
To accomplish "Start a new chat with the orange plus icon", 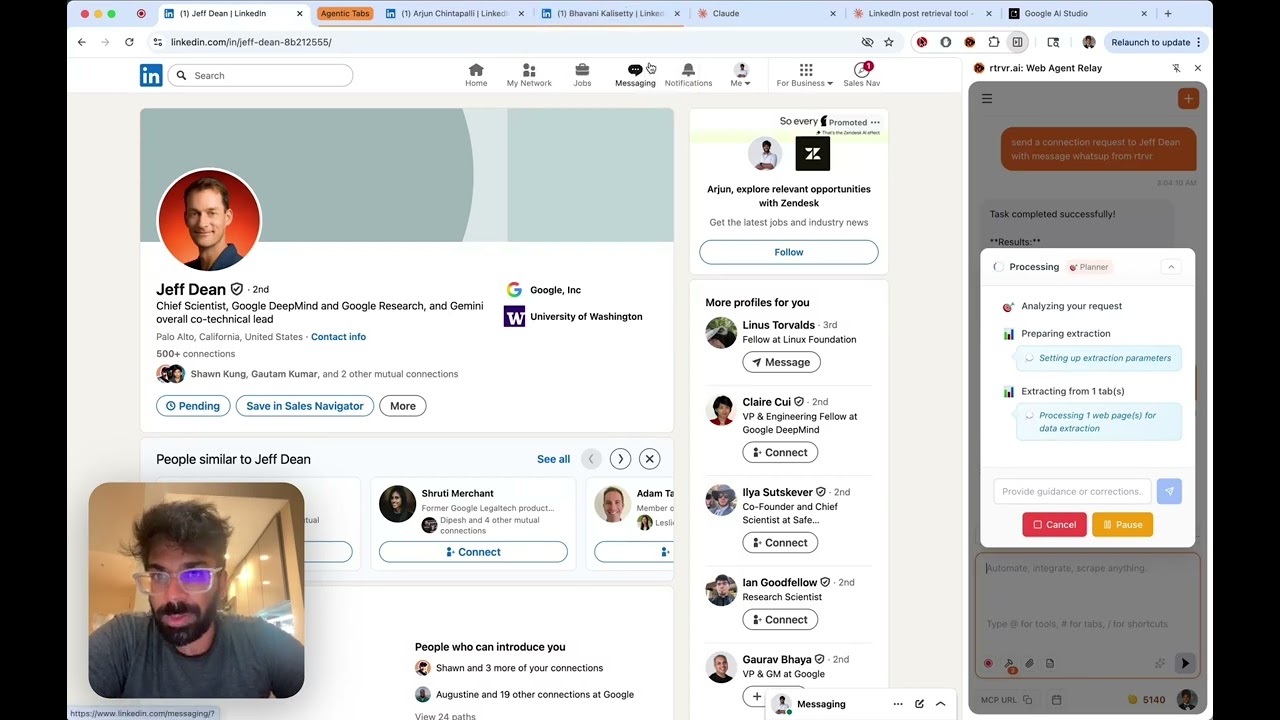I will coord(1188,98).
